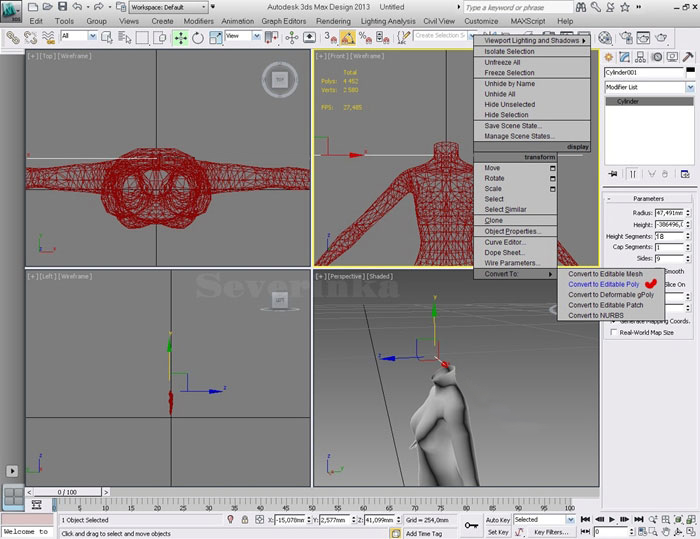
Task: Open the Rendering menu
Action: [333, 21]
